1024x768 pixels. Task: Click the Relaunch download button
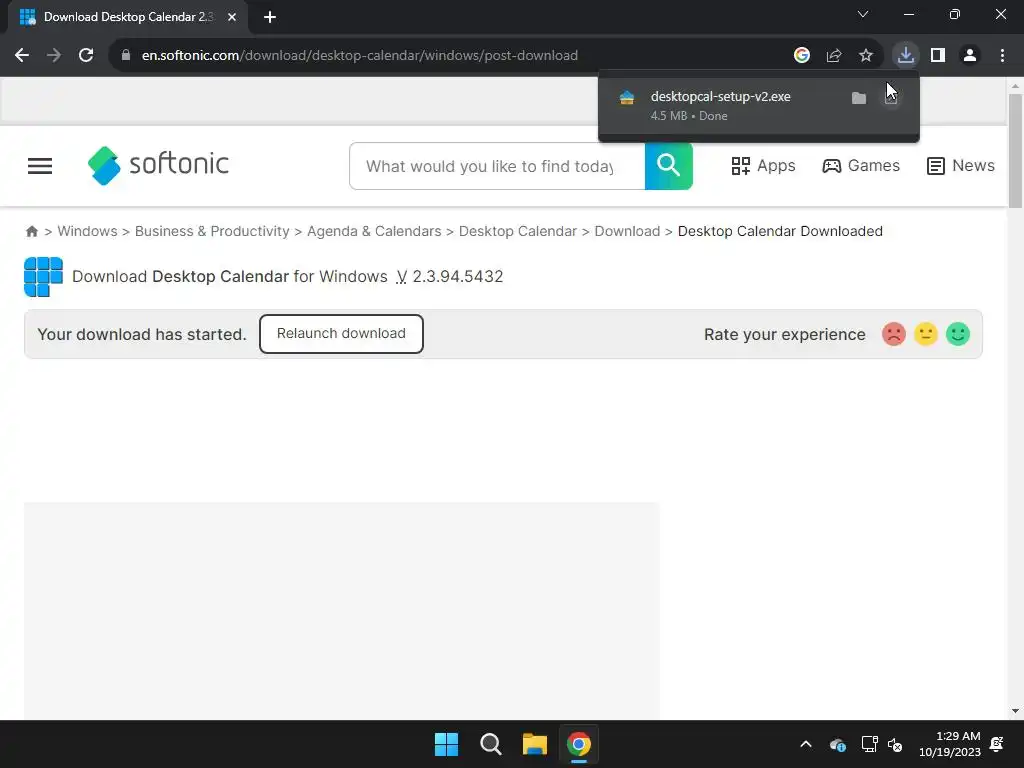[x=342, y=334]
